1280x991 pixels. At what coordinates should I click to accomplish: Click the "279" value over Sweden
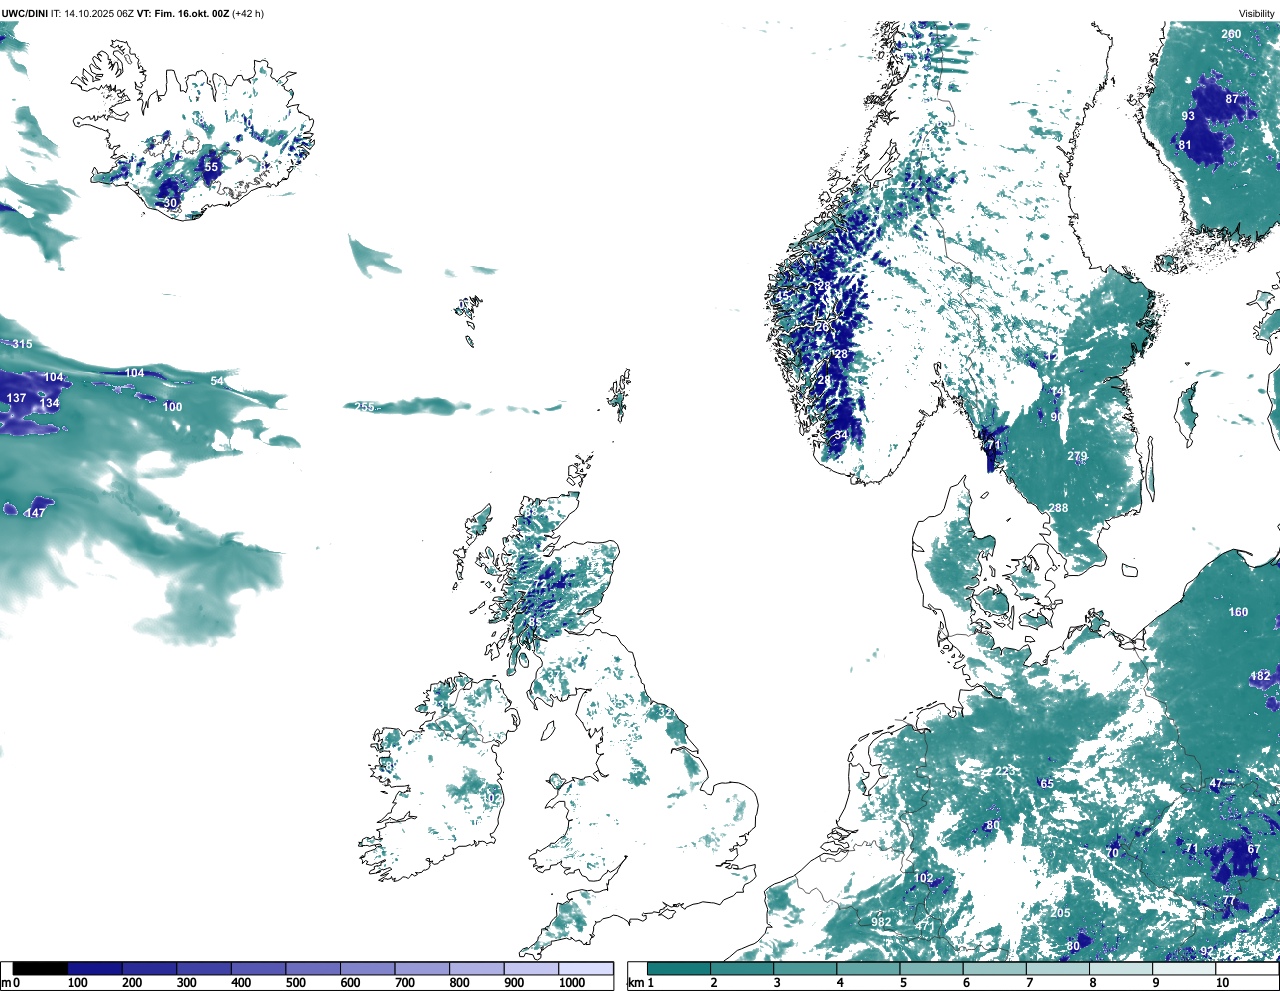coord(1077,456)
